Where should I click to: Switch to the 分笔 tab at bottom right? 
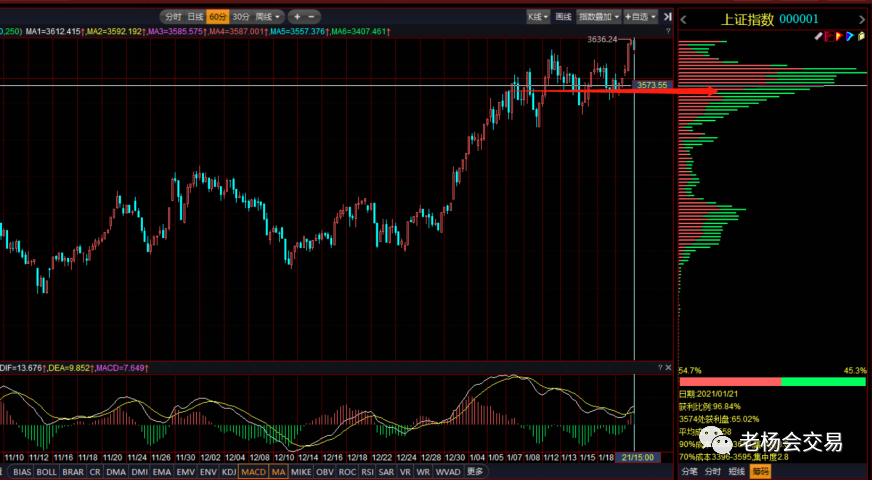click(x=689, y=471)
